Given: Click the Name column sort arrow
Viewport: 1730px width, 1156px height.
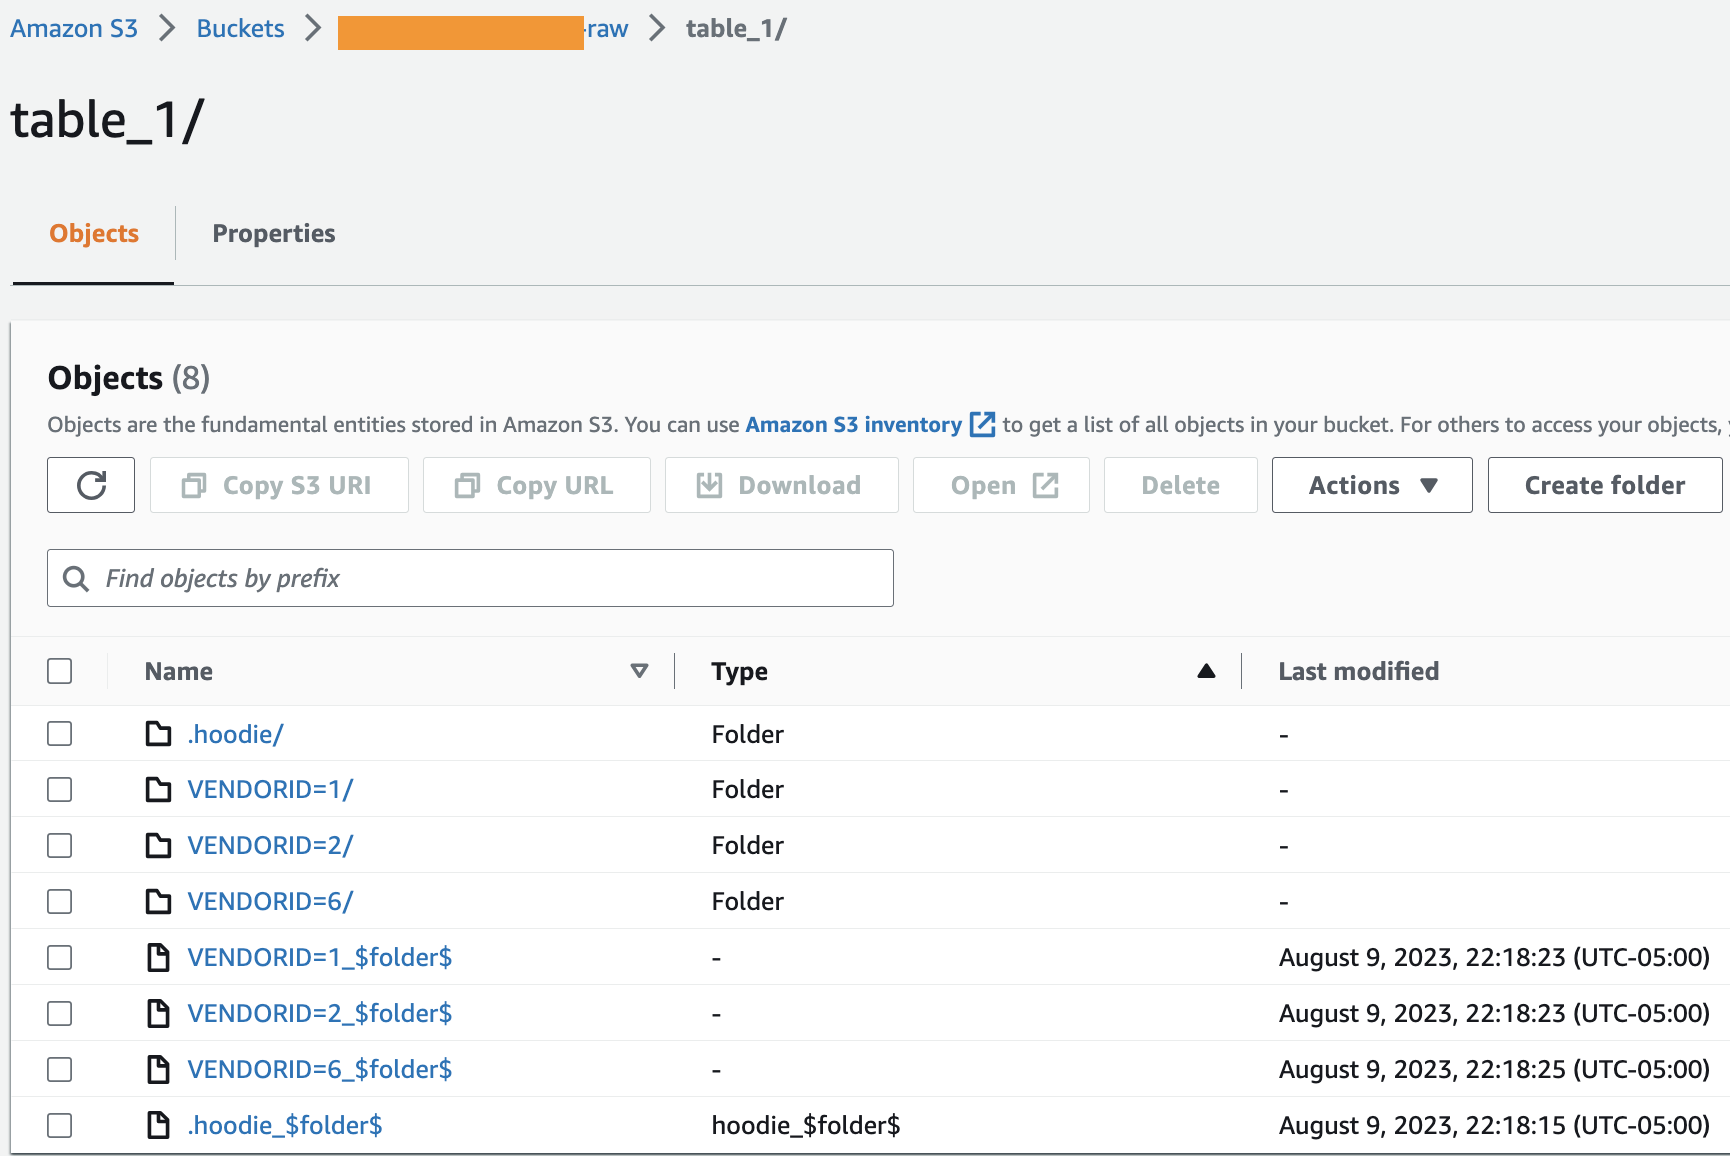Looking at the screenshot, I should click(639, 671).
